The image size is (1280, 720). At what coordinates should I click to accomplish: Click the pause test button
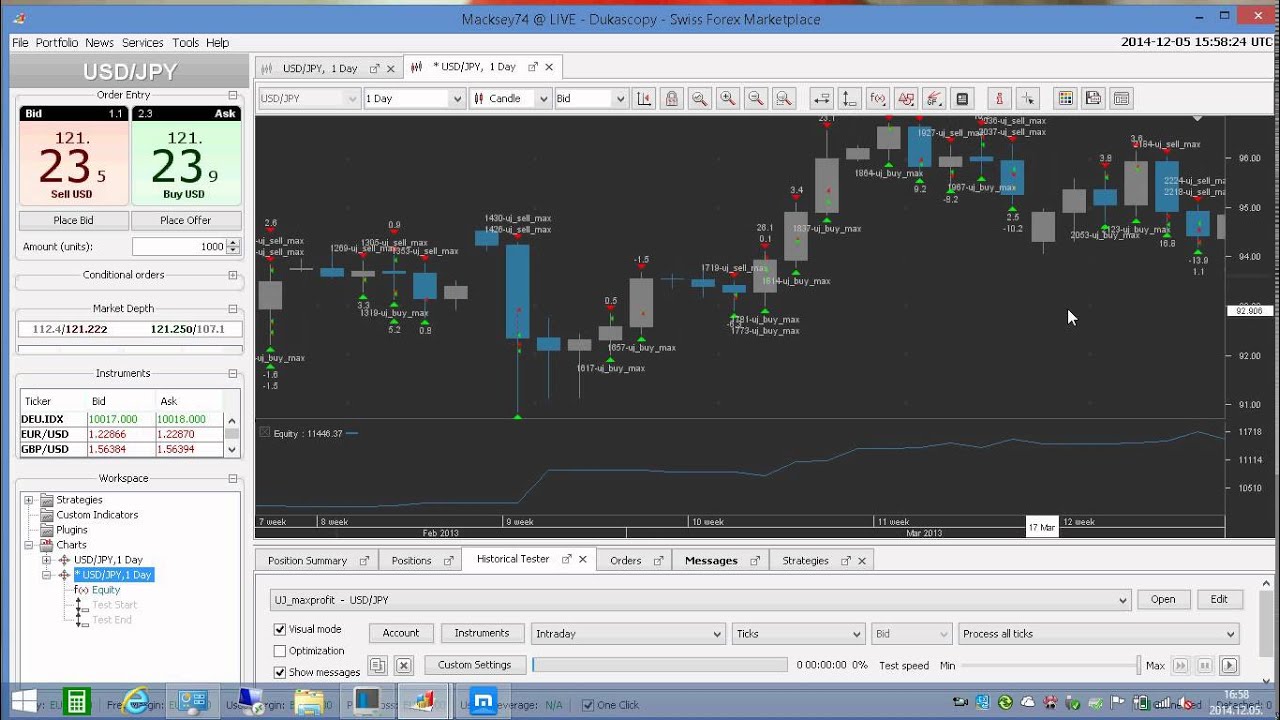(x=1205, y=665)
